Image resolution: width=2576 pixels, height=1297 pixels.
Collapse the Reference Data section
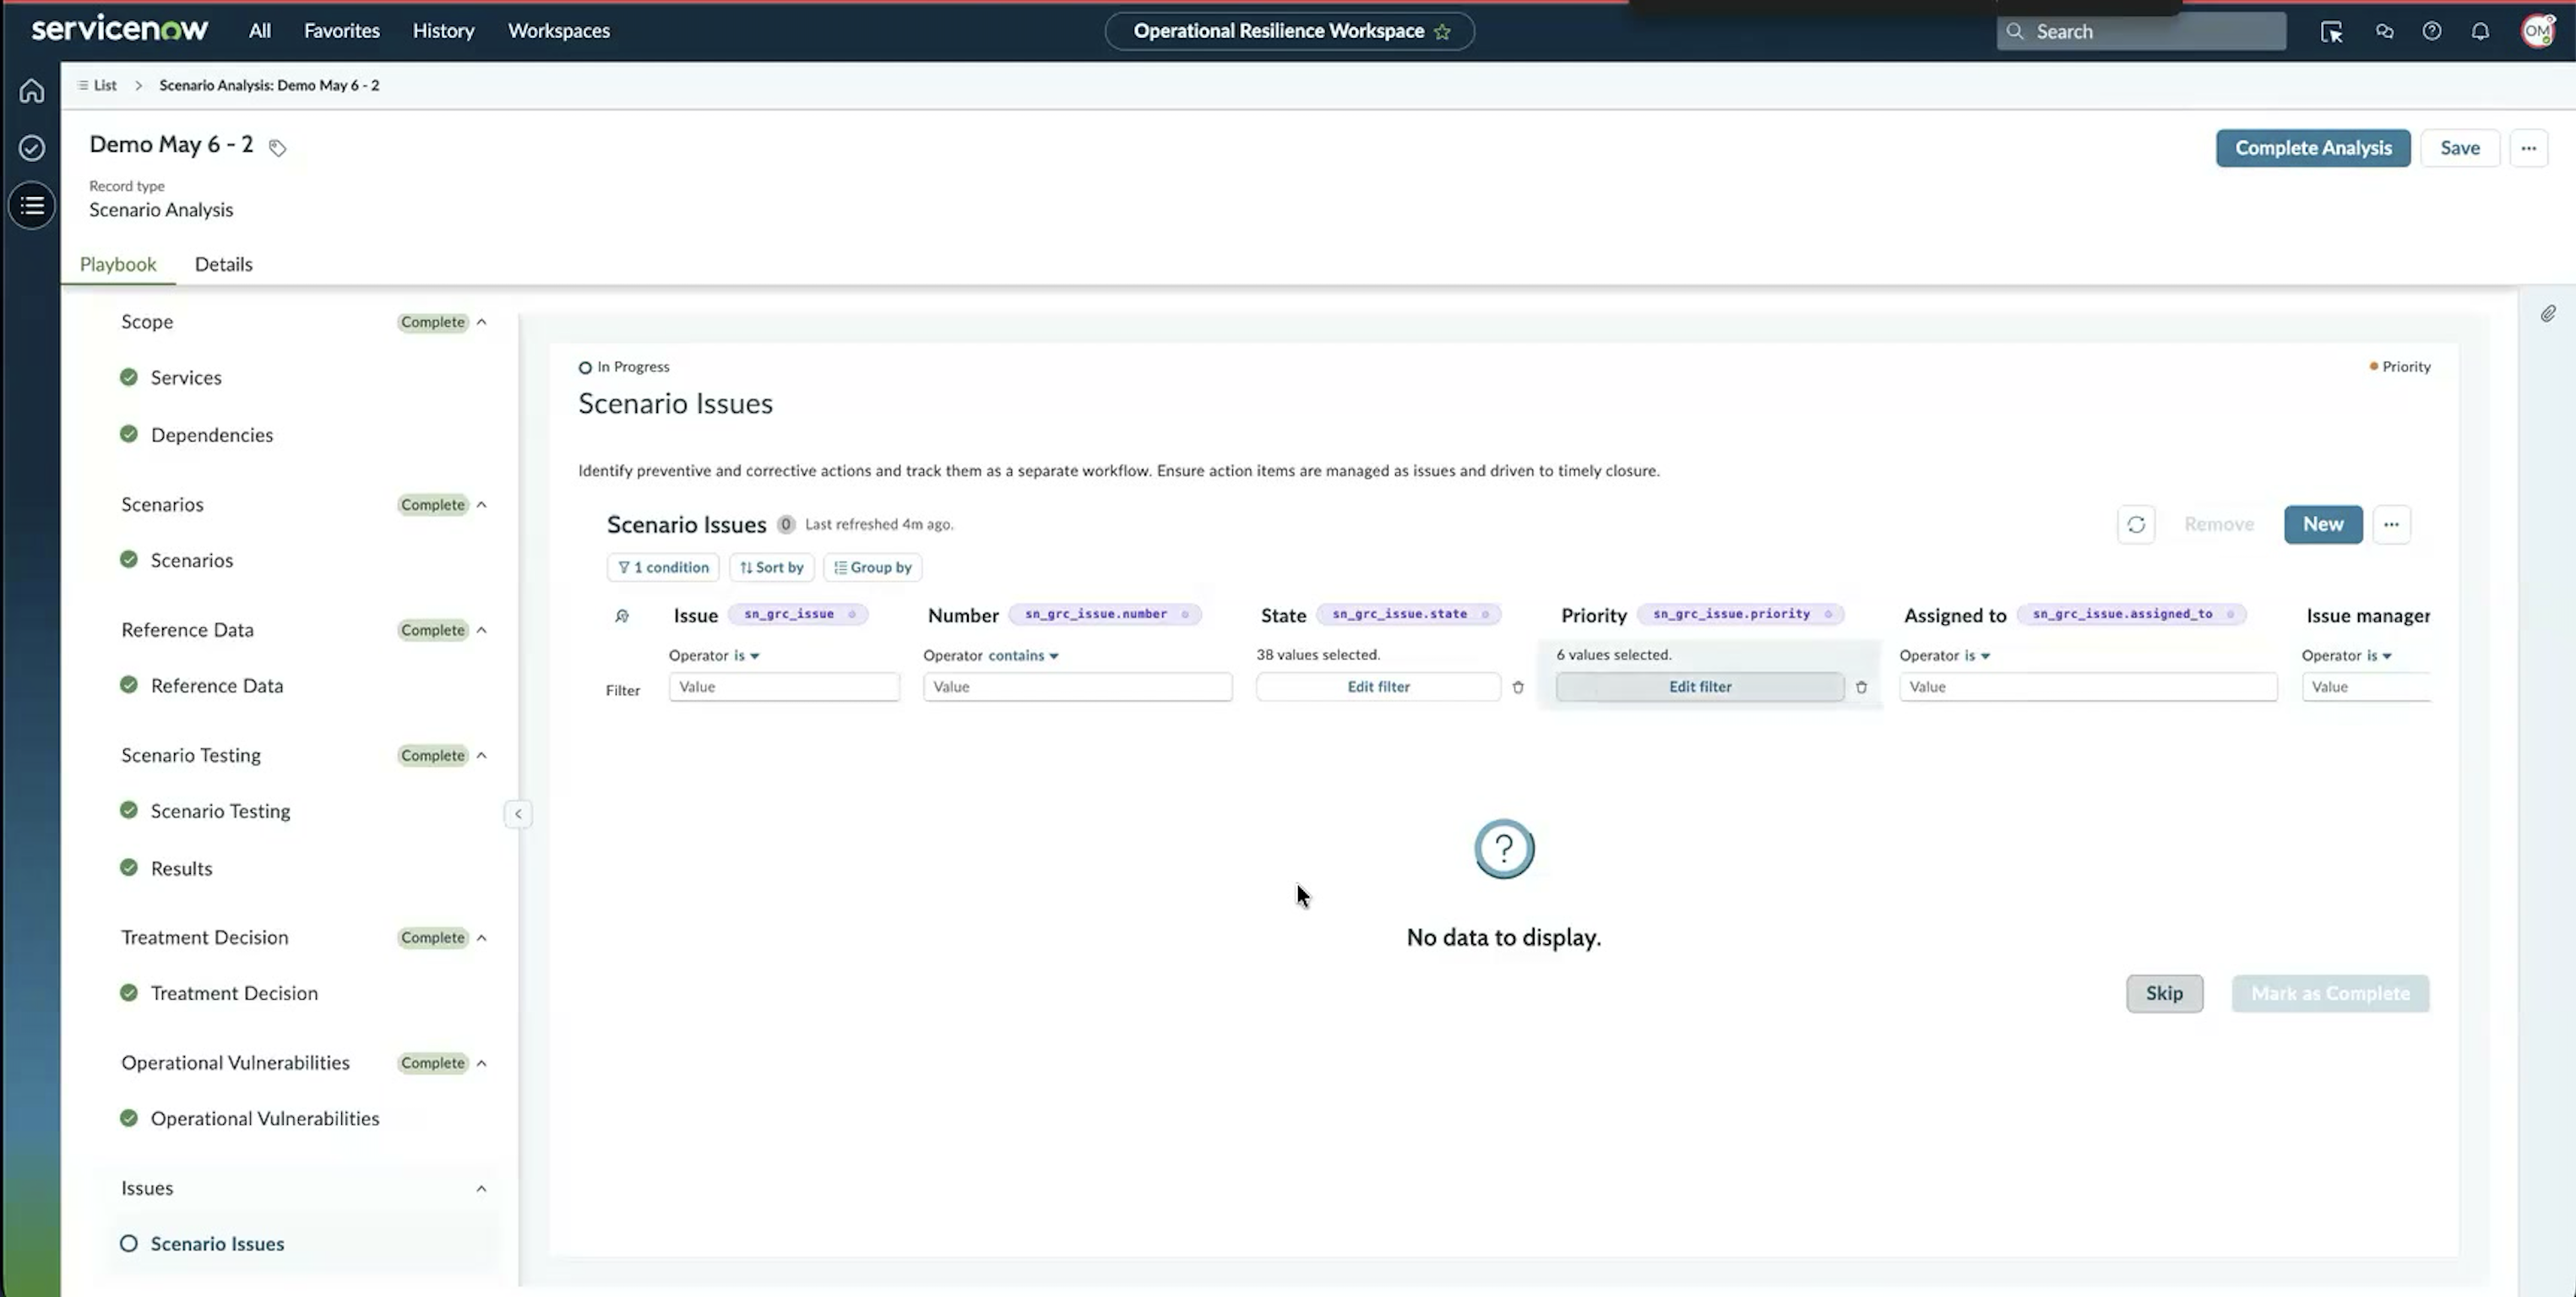tap(481, 630)
